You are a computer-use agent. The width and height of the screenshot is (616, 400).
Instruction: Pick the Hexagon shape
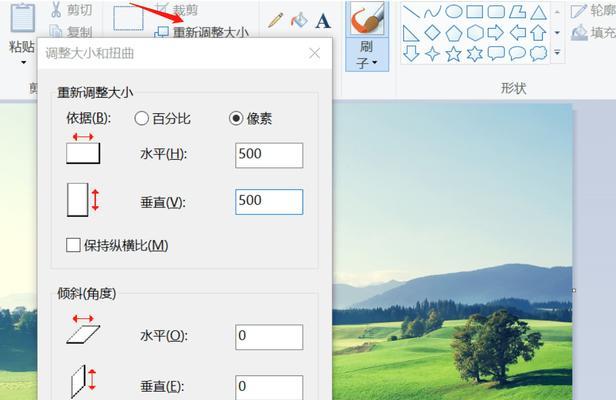(475, 33)
